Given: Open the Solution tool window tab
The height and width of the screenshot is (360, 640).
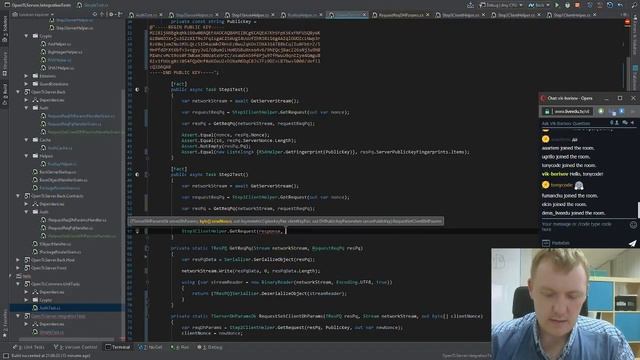Looking at the screenshot, I should [5, 30].
